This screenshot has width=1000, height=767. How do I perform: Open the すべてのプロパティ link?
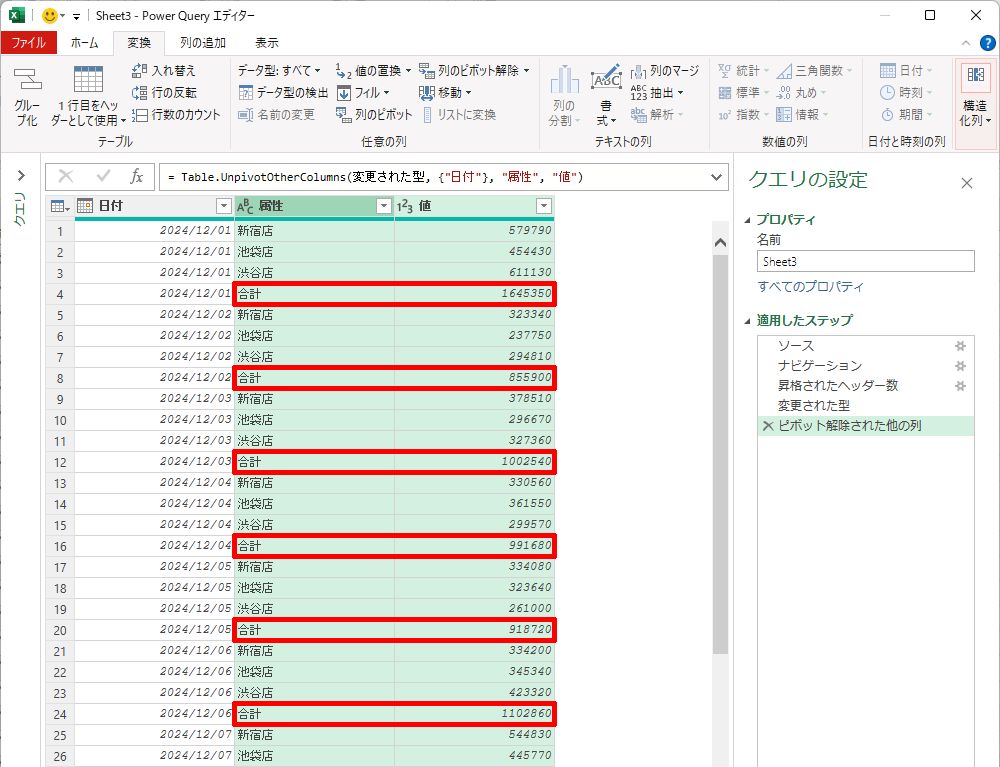(810, 287)
